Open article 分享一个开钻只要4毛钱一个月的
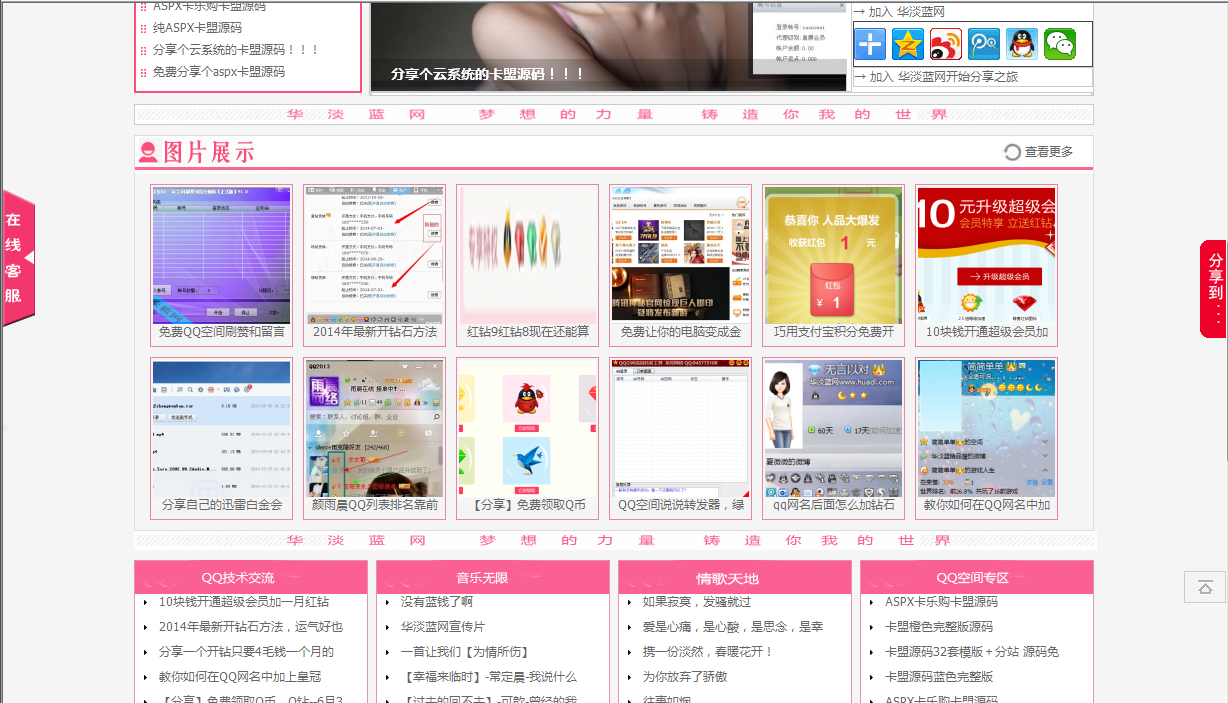This screenshot has height=703, width=1228. pyautogui.click(x=246, y=651)
